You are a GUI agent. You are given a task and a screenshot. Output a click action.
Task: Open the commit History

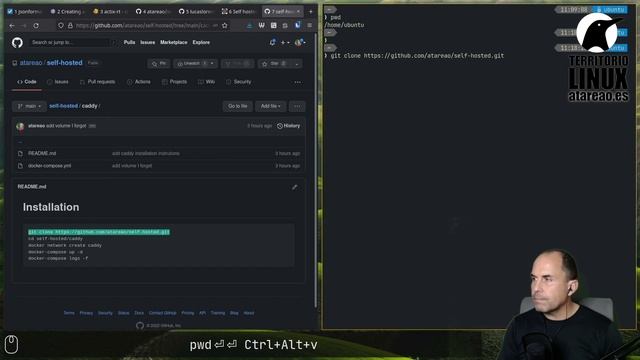click(289, 126)
